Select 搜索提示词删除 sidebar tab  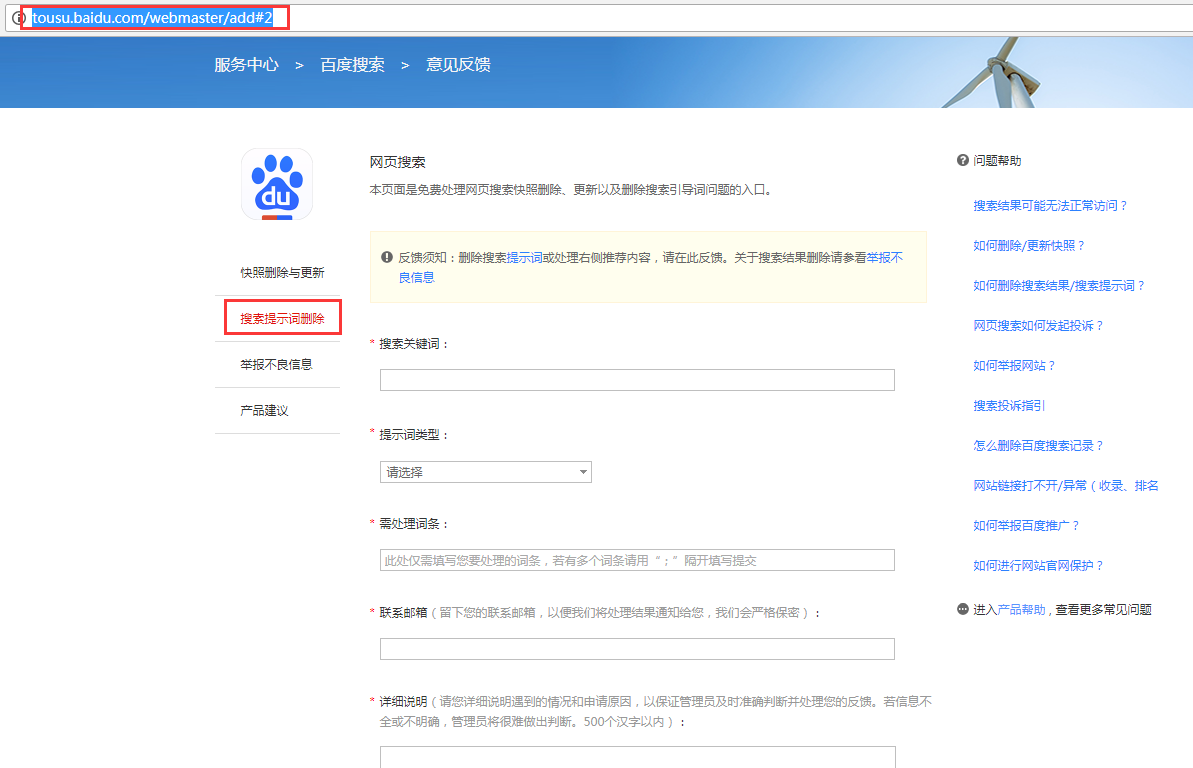pos(282,318)
